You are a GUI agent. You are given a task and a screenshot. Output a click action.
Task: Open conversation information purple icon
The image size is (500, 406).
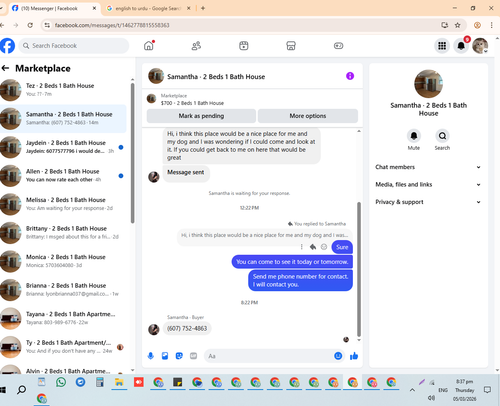coord(350,76)
